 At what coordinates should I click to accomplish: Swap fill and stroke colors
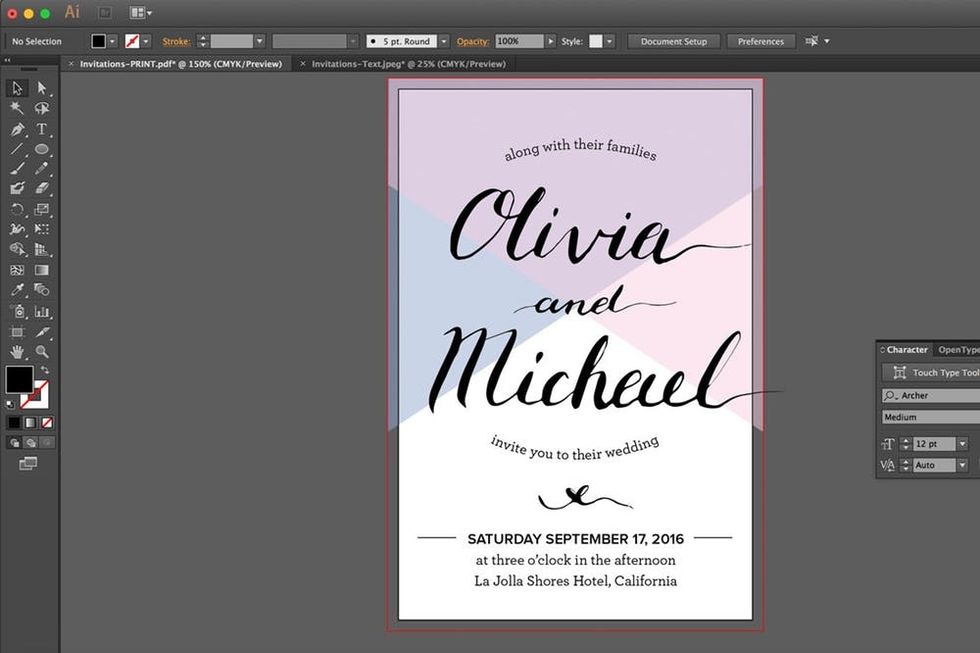(x=45, y=370)
